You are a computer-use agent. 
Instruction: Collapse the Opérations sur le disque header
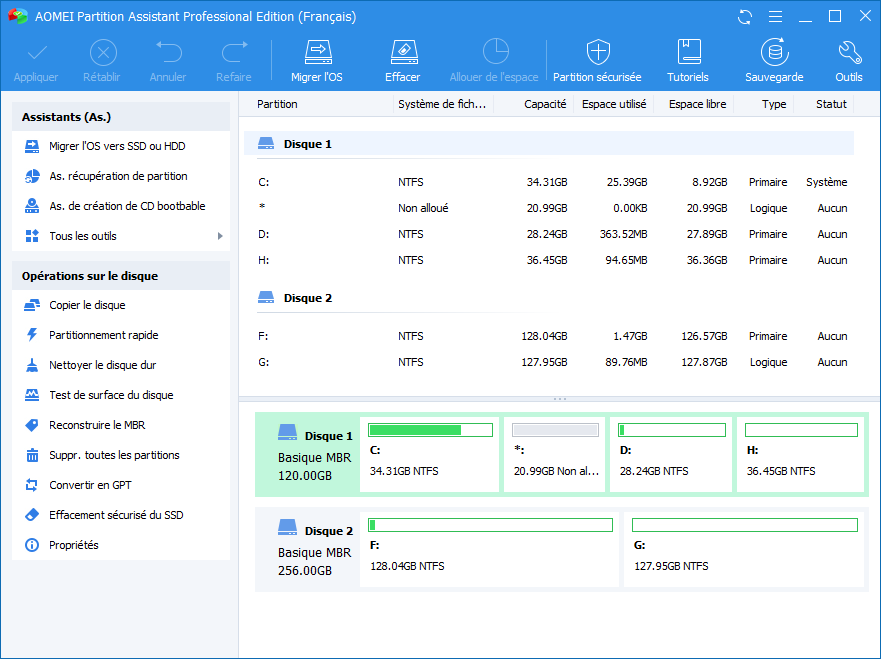[121, 276]
